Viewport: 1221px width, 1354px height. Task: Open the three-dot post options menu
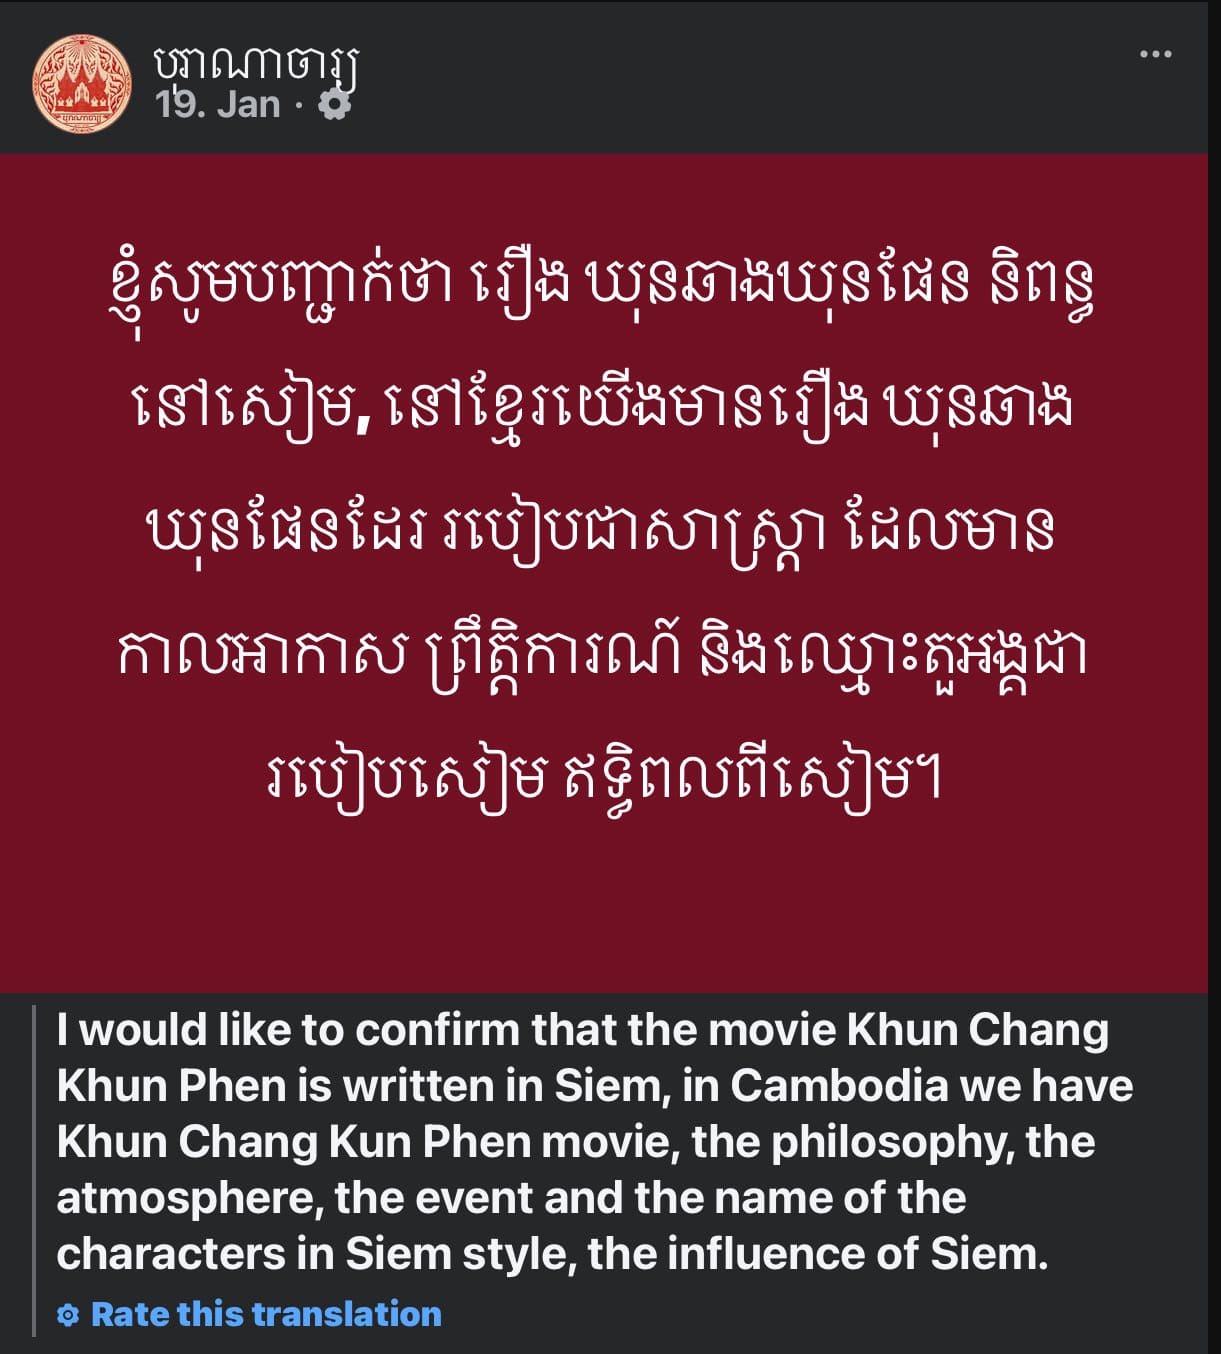(1155, 55)
